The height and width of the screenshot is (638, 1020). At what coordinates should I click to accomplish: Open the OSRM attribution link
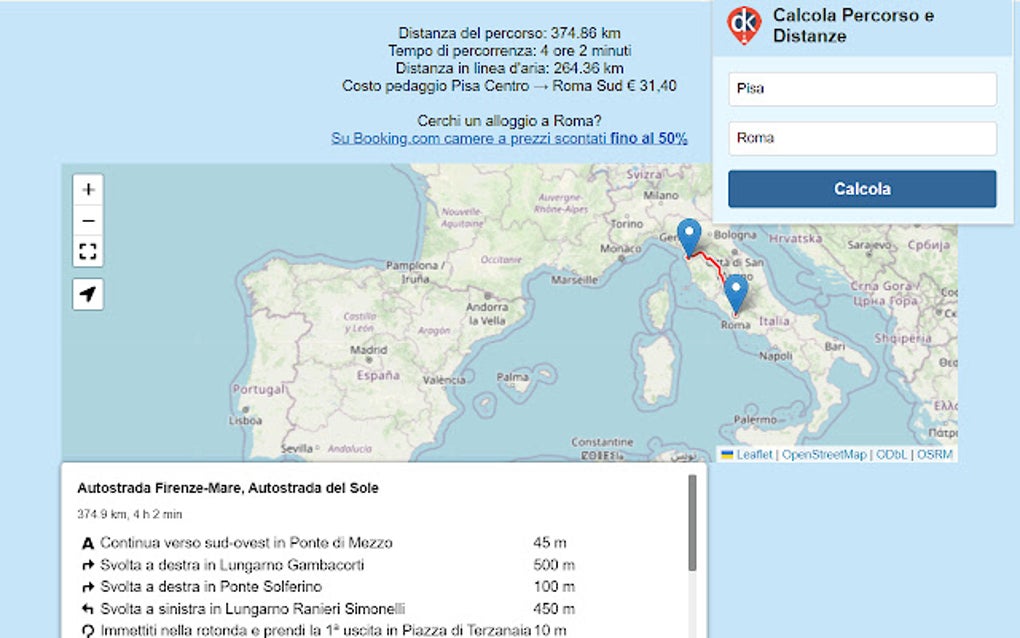935,453
